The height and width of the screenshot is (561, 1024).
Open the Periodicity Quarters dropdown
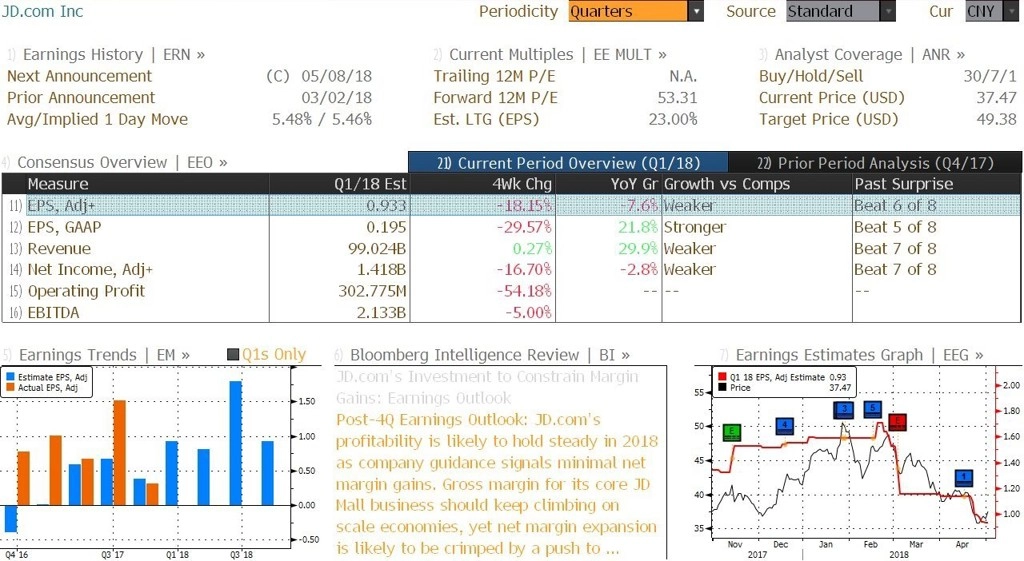[x=635, y=11]
